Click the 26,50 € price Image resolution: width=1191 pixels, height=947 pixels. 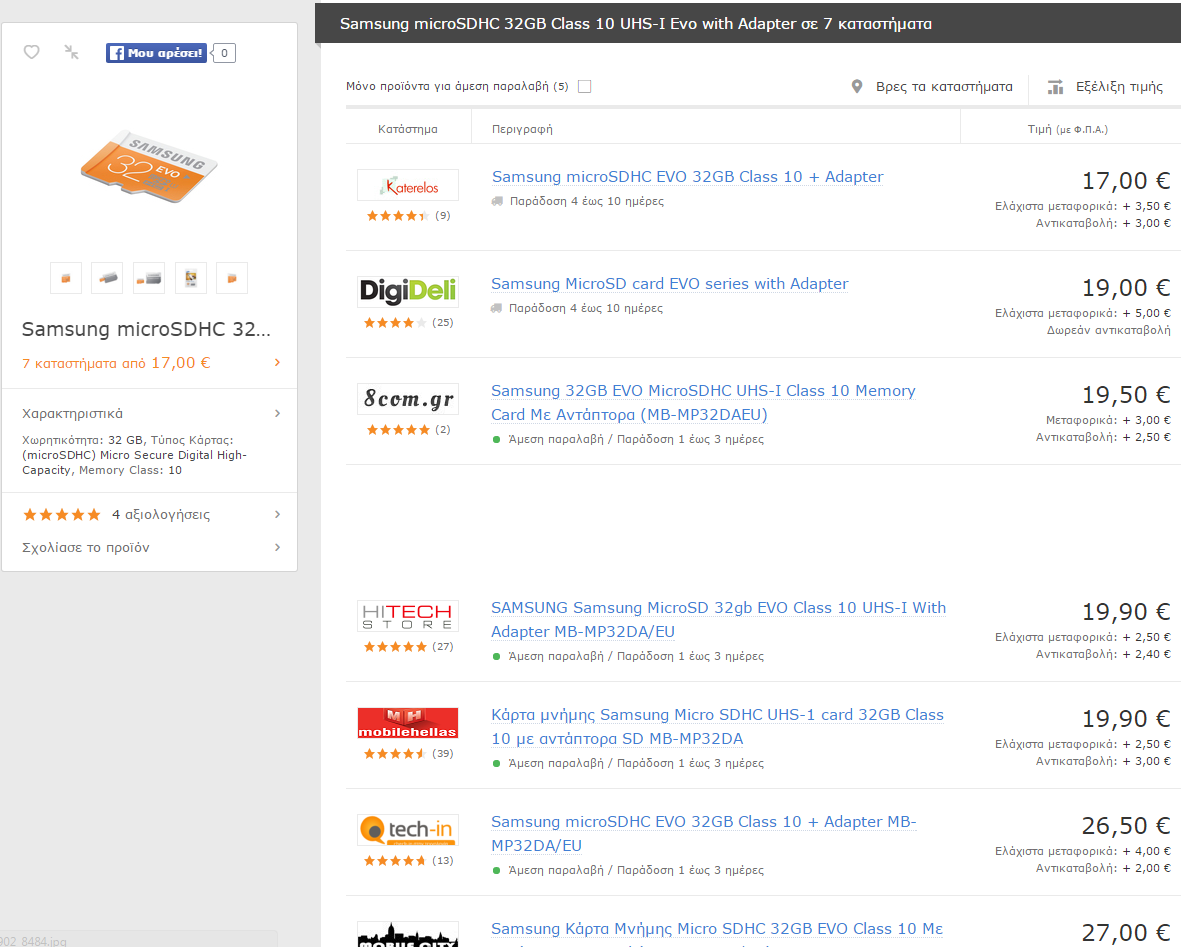(1126, 826)
